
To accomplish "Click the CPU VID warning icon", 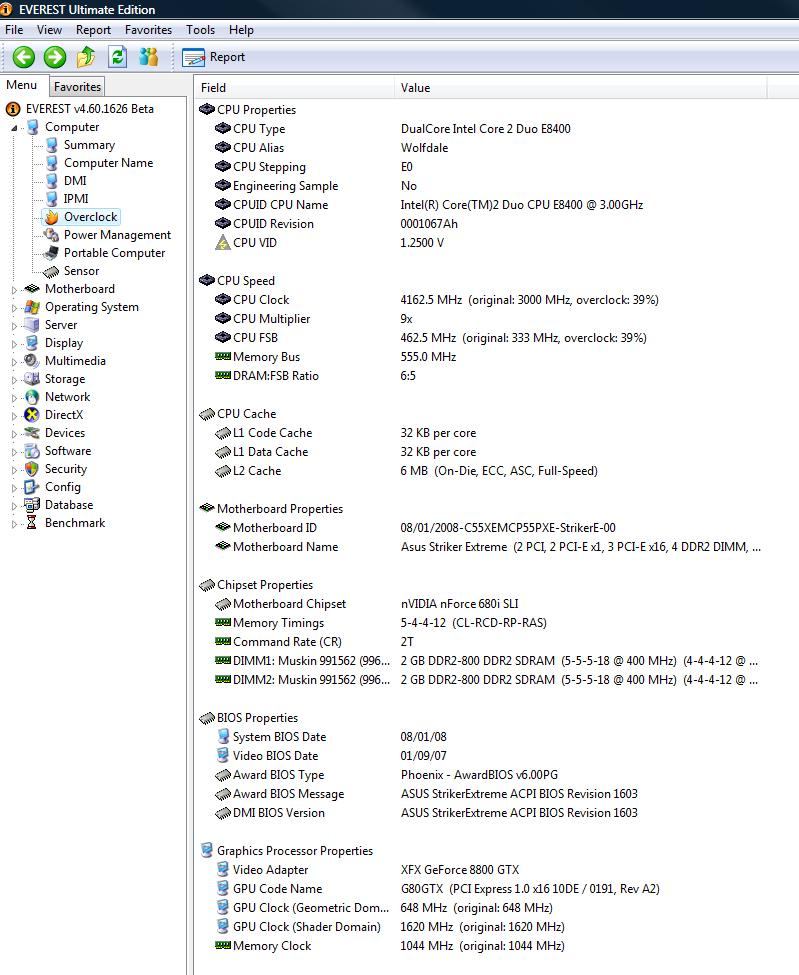I will pyautogui.click(x=223, y=243).
